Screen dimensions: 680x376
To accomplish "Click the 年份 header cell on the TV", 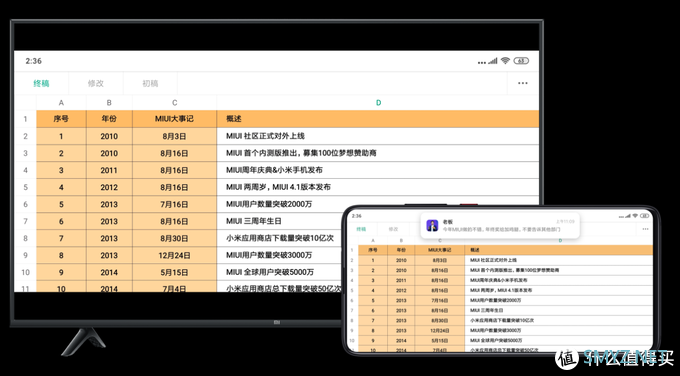I will click(x=109, y=119).
